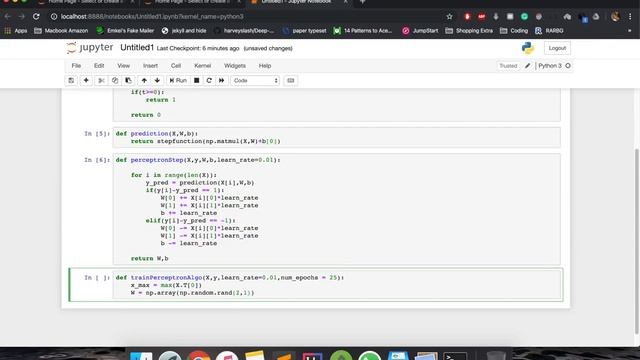Go back in browser history

(8, 17)
